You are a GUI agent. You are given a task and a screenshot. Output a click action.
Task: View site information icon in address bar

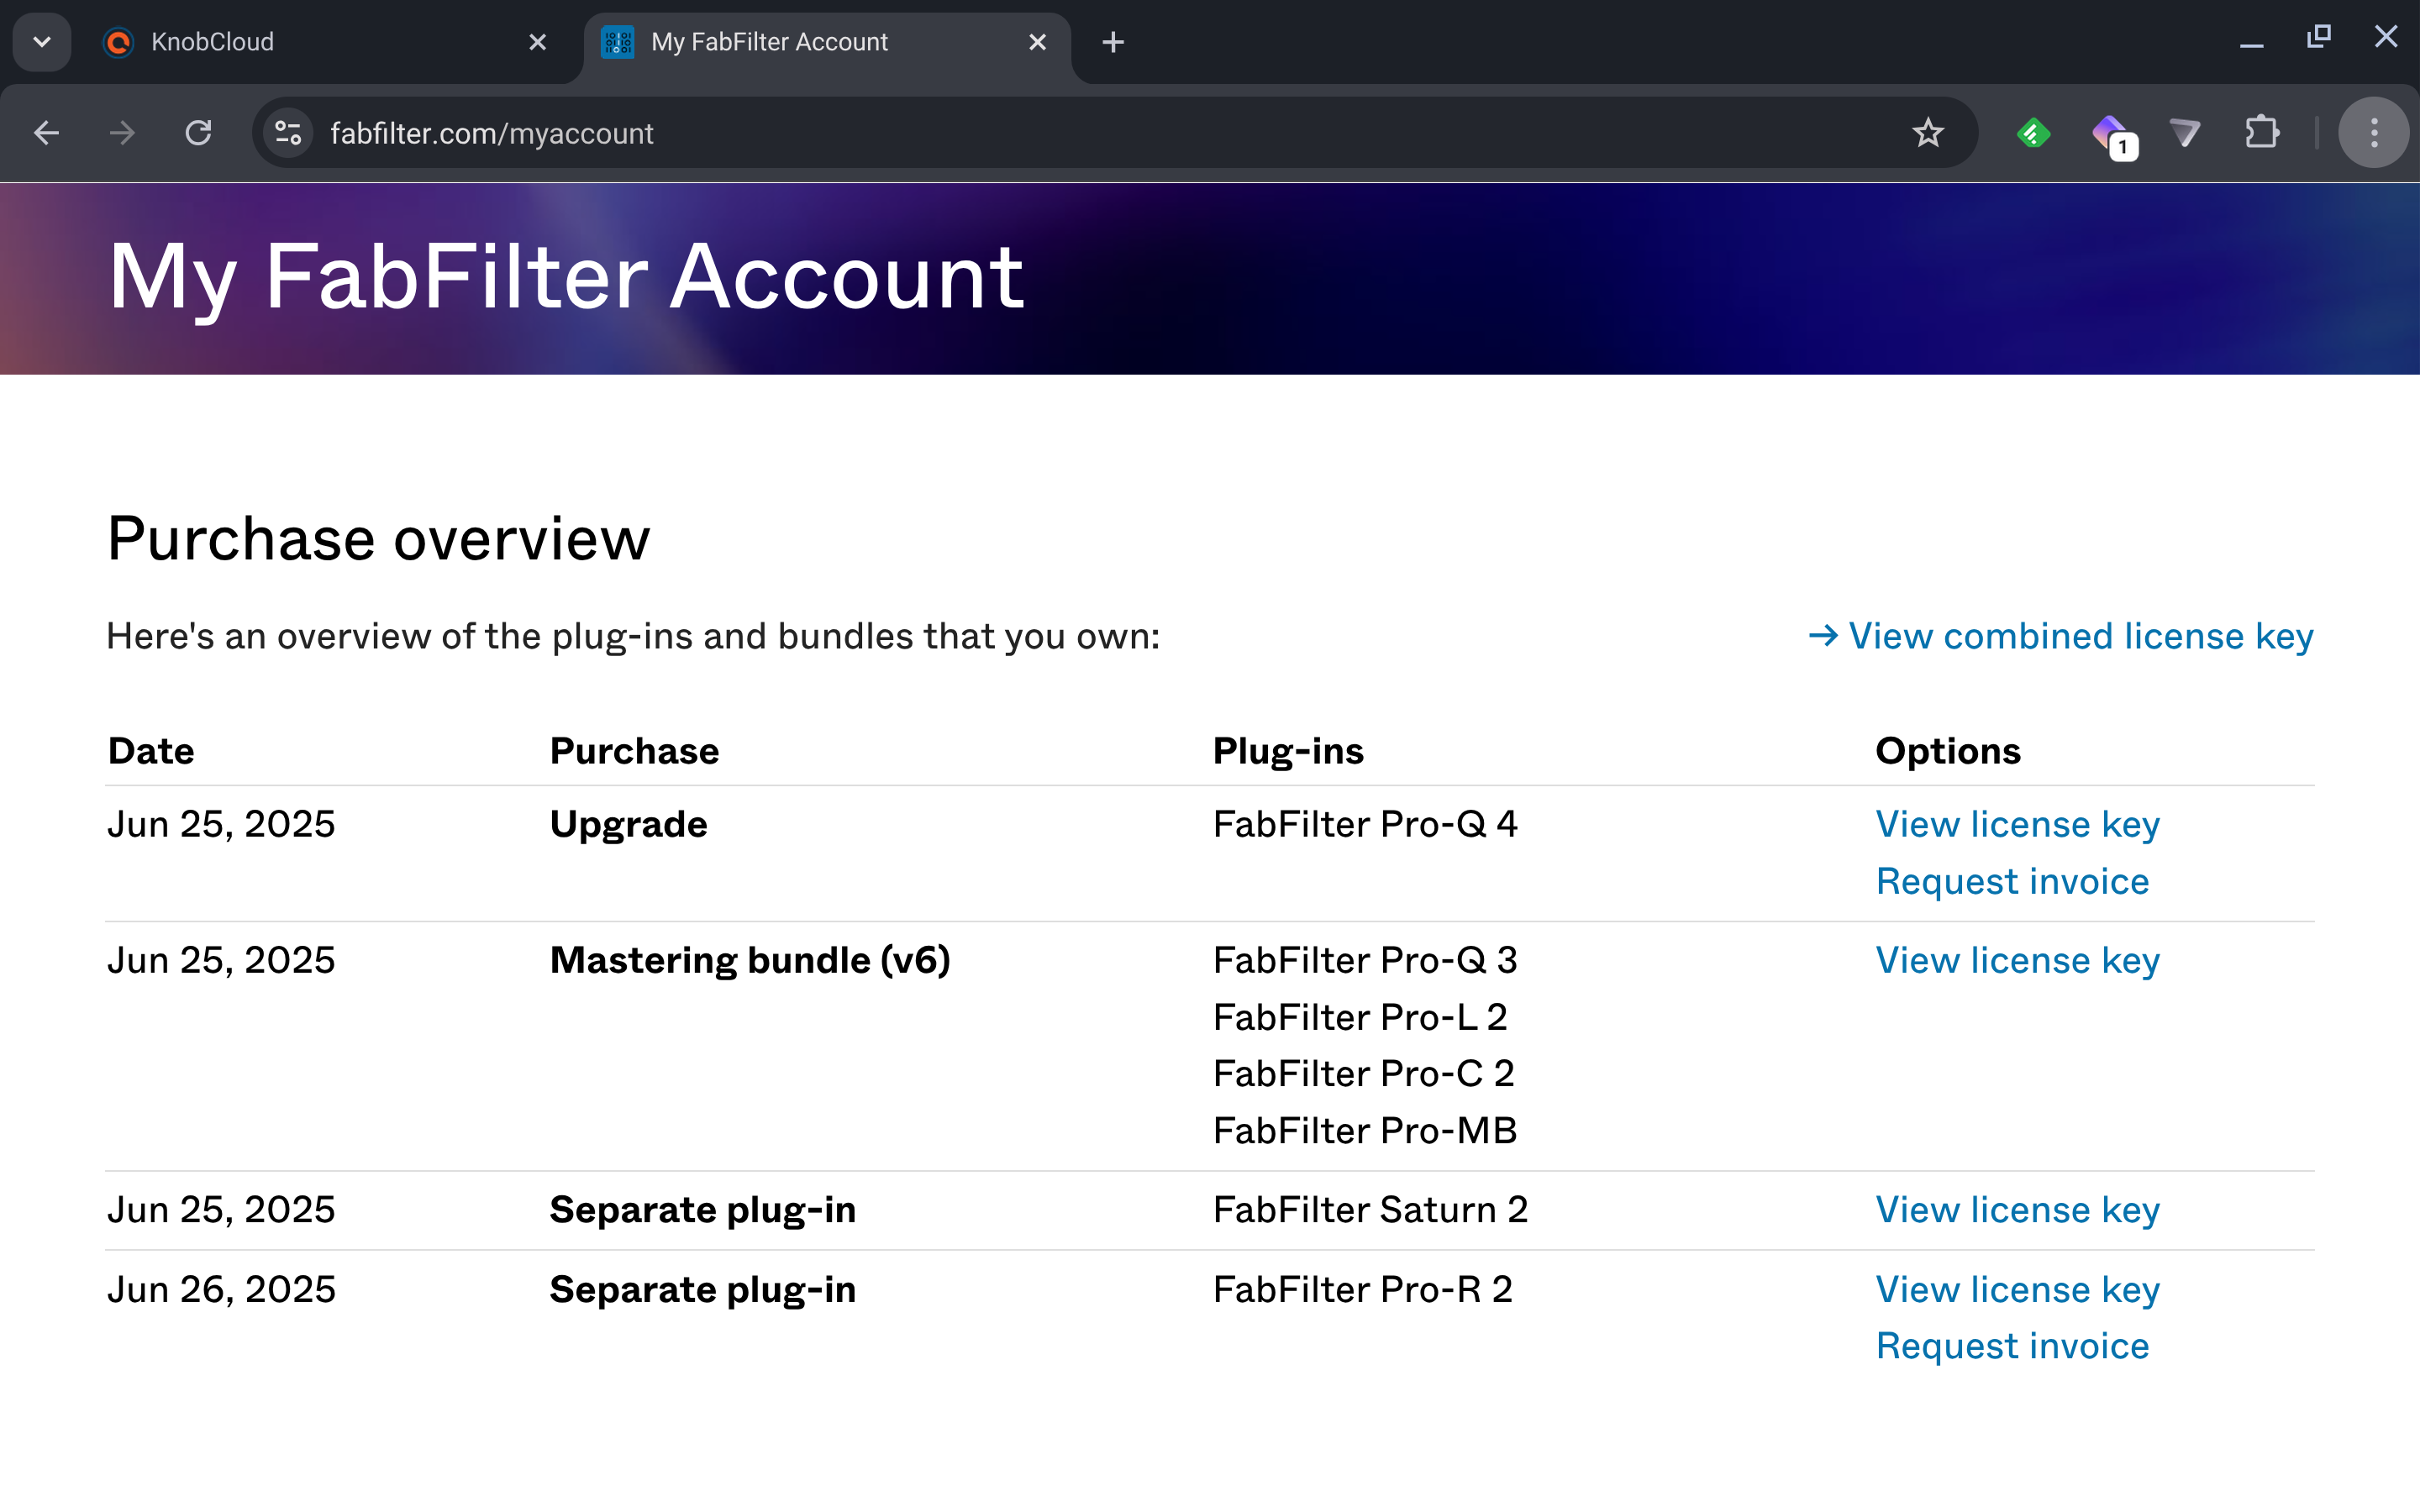pos(288,133)
